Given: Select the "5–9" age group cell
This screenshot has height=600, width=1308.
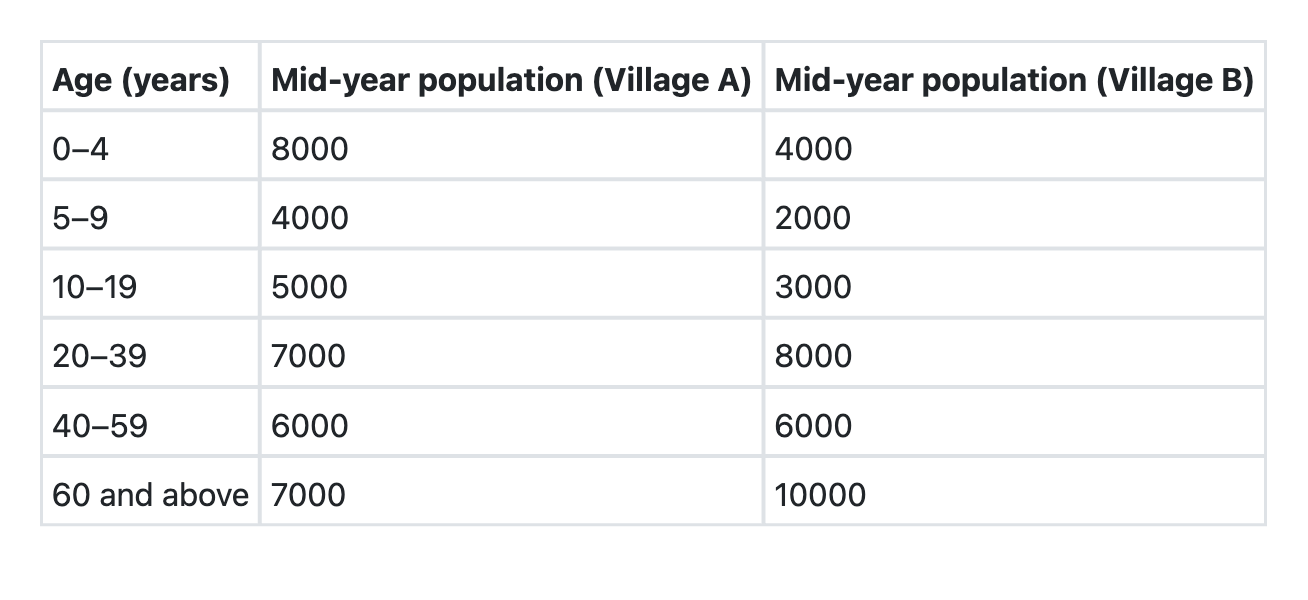Looking at the screenshot, I should coord(80,218).
